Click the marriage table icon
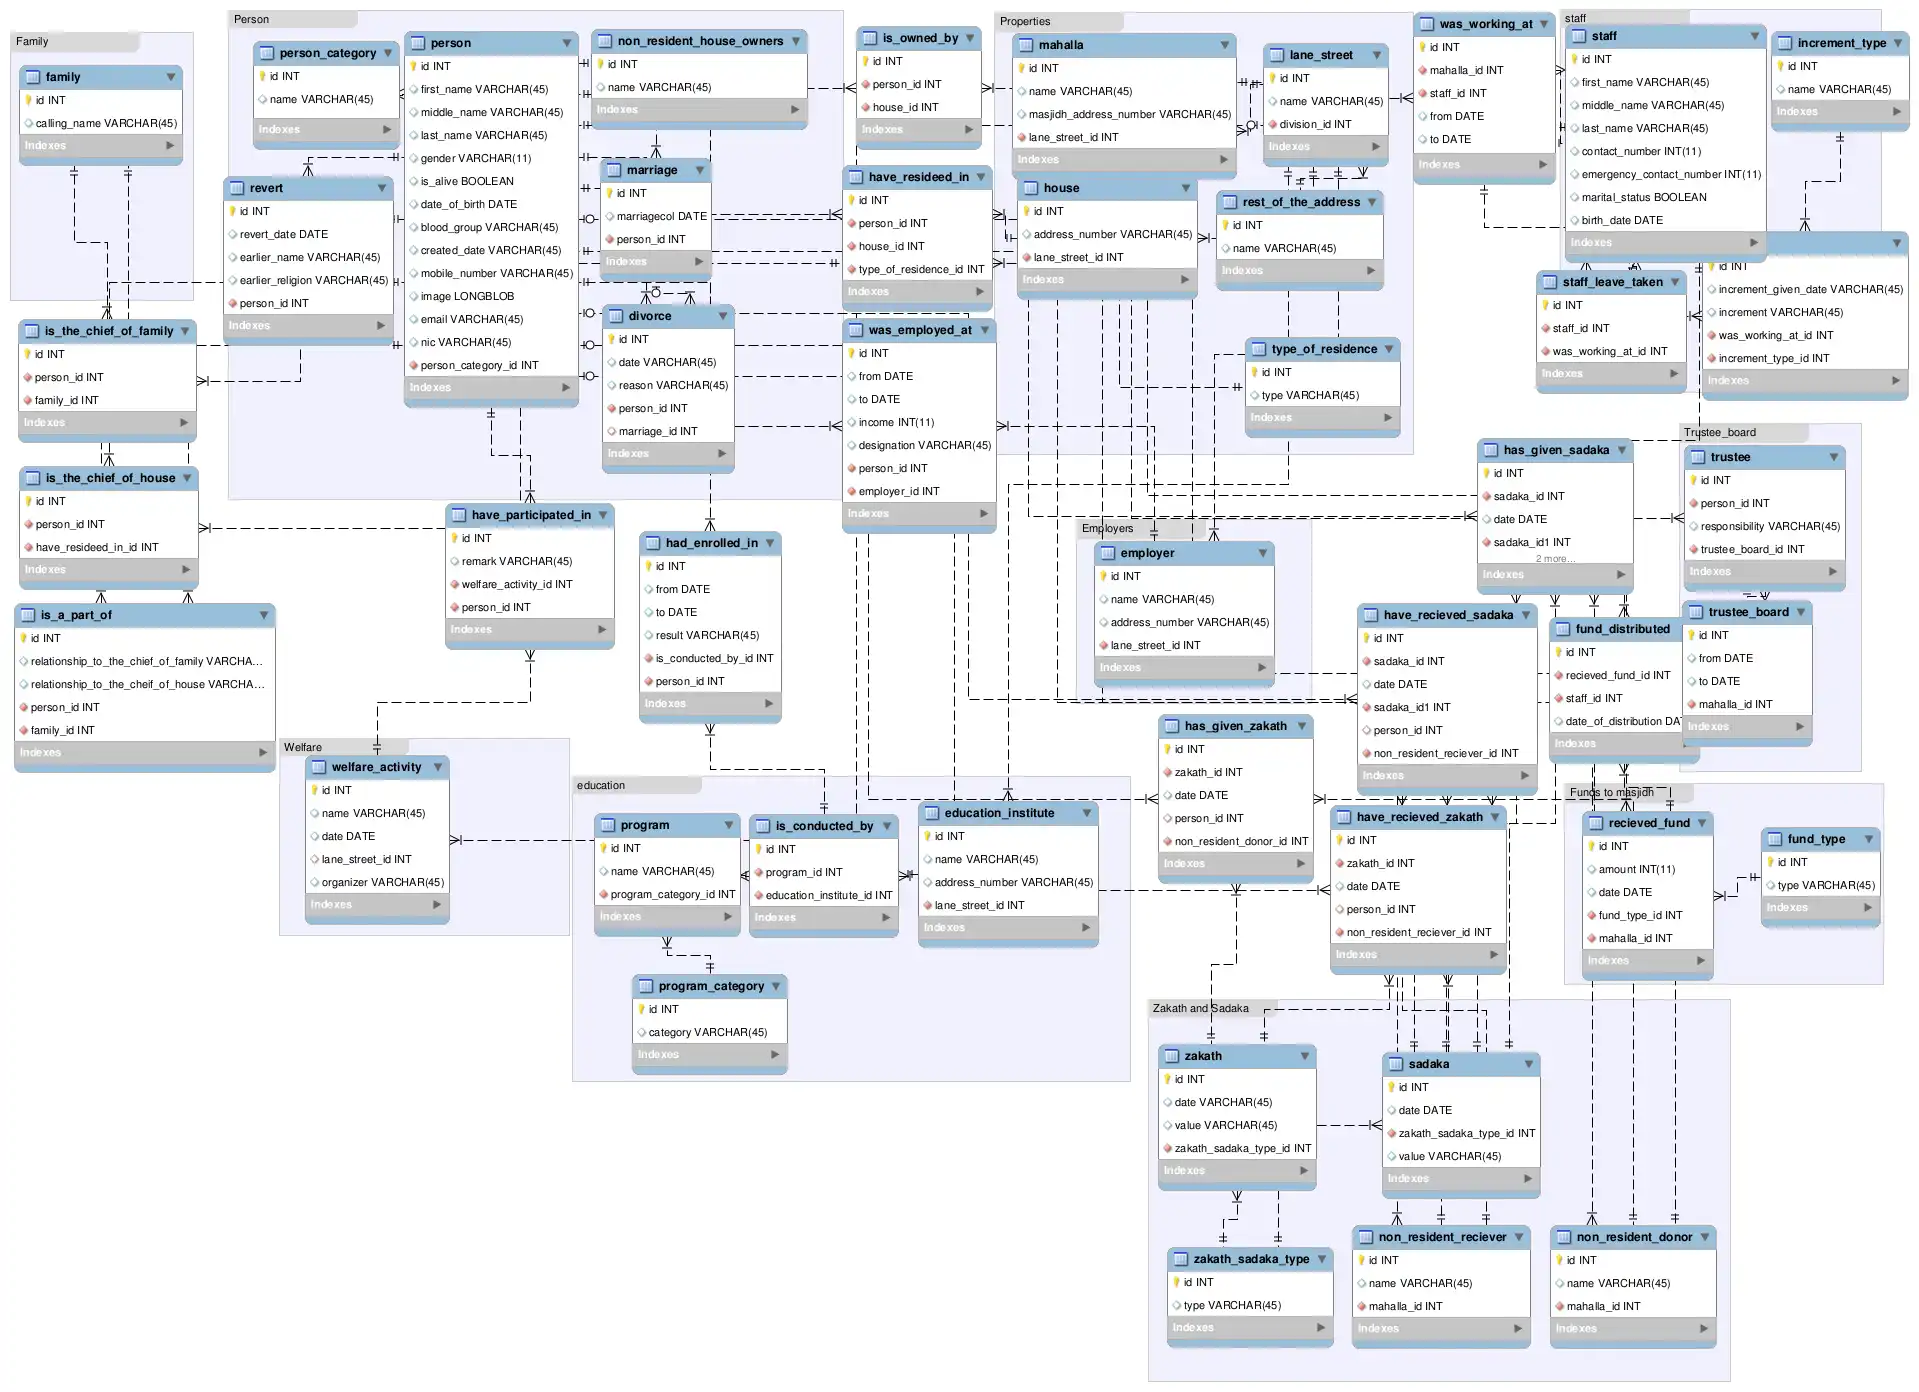Screen dimensions: 1919x1392 coord(615,170)
